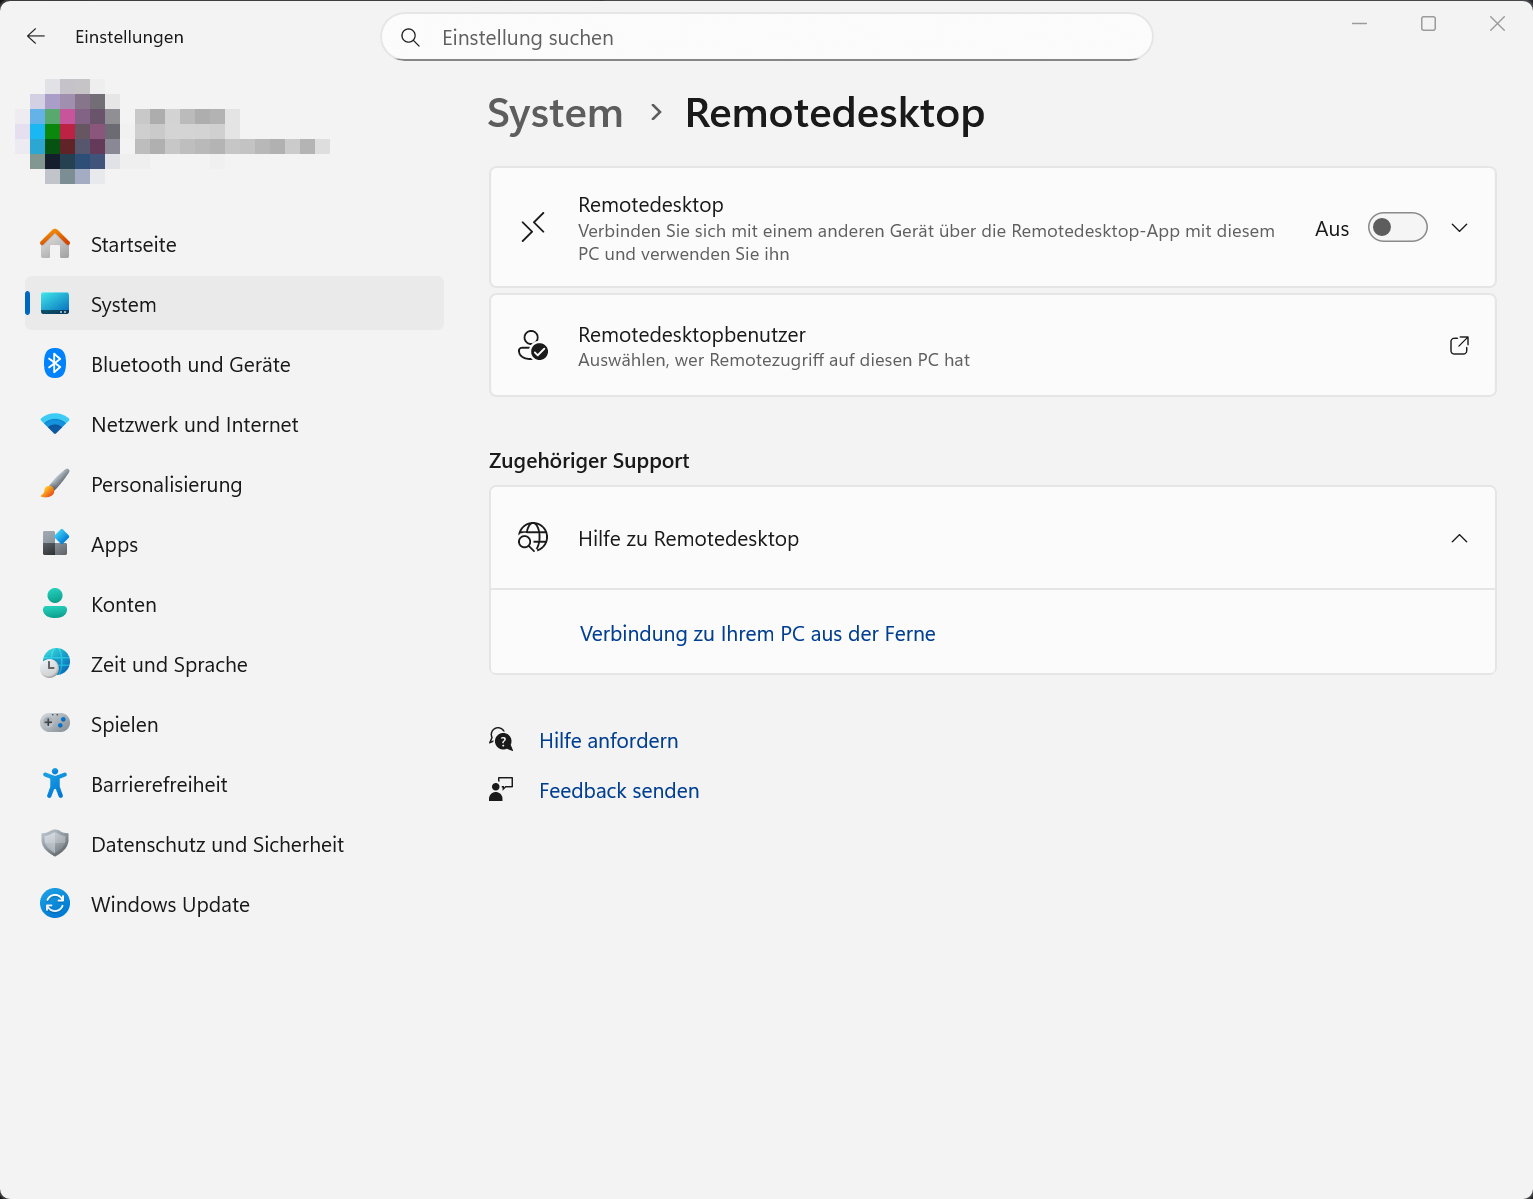Click the Einstellung suchen search field

point(766,38)
